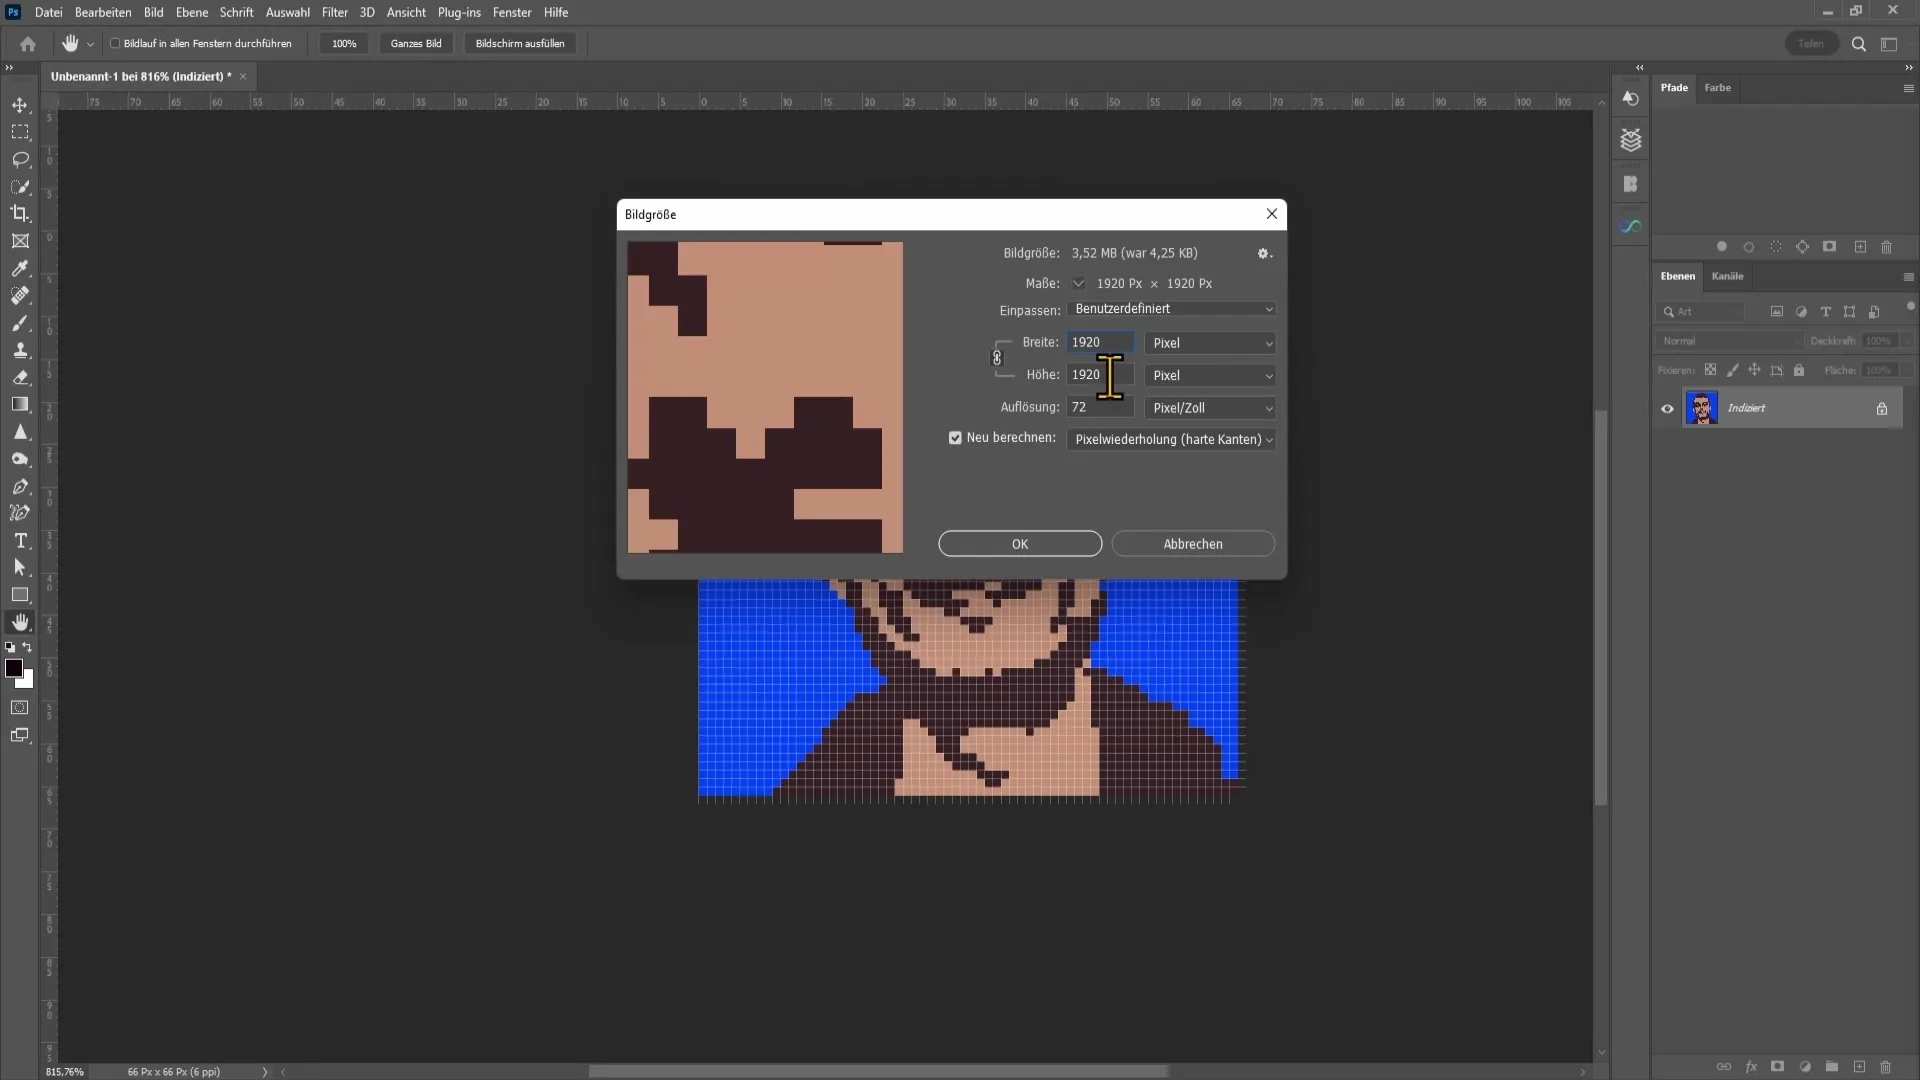Click the Ganzes Bild button
Image resolution: width=1920 pixels, height=1080 pixels.
[416, 44]
